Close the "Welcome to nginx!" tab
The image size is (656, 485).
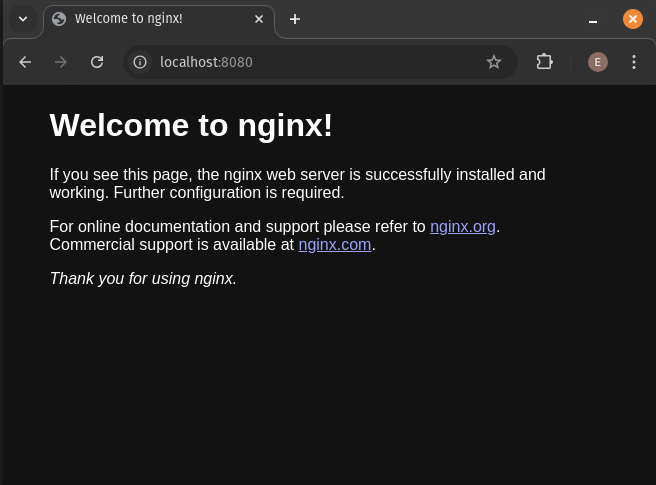(x=259, y=19)
